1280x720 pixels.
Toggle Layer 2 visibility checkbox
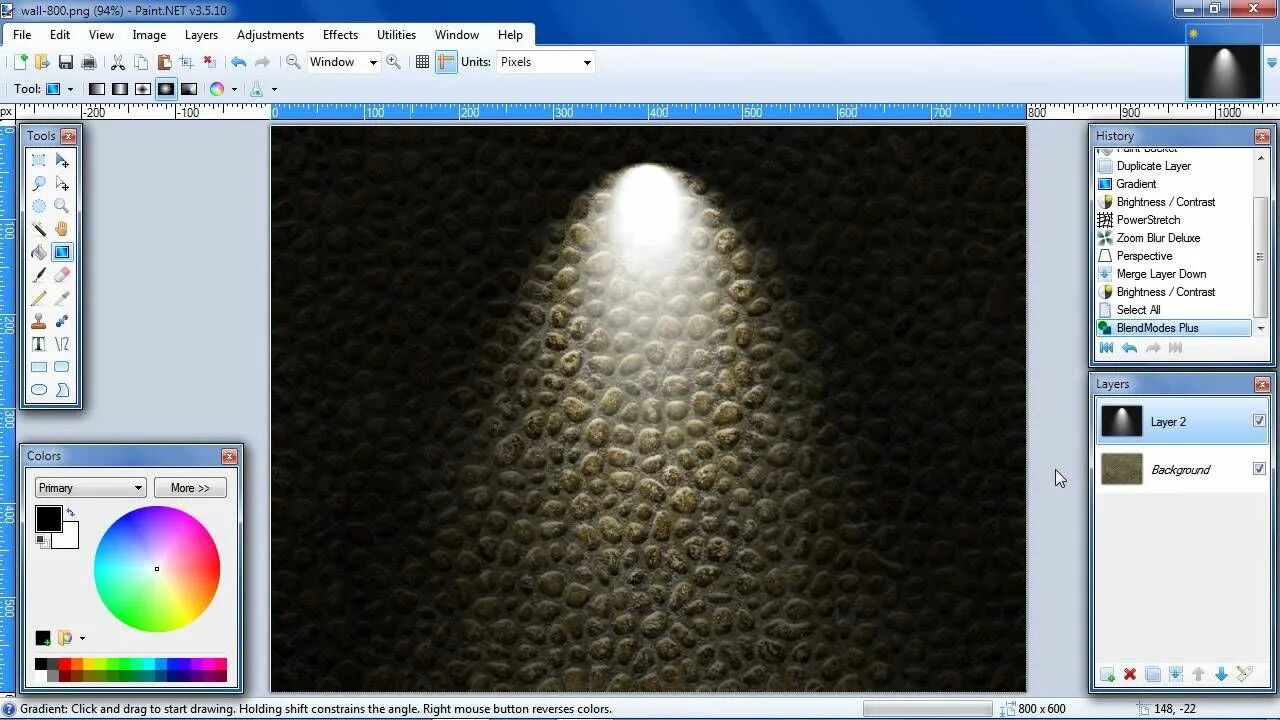pyautogui.click(x=1259, y=421)
